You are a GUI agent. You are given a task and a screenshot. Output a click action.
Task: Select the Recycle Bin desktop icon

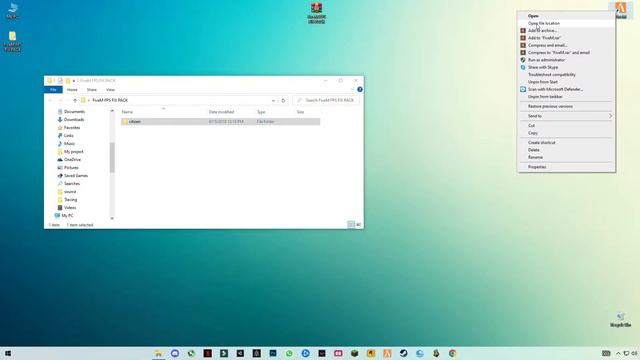(x=620, y=320)
